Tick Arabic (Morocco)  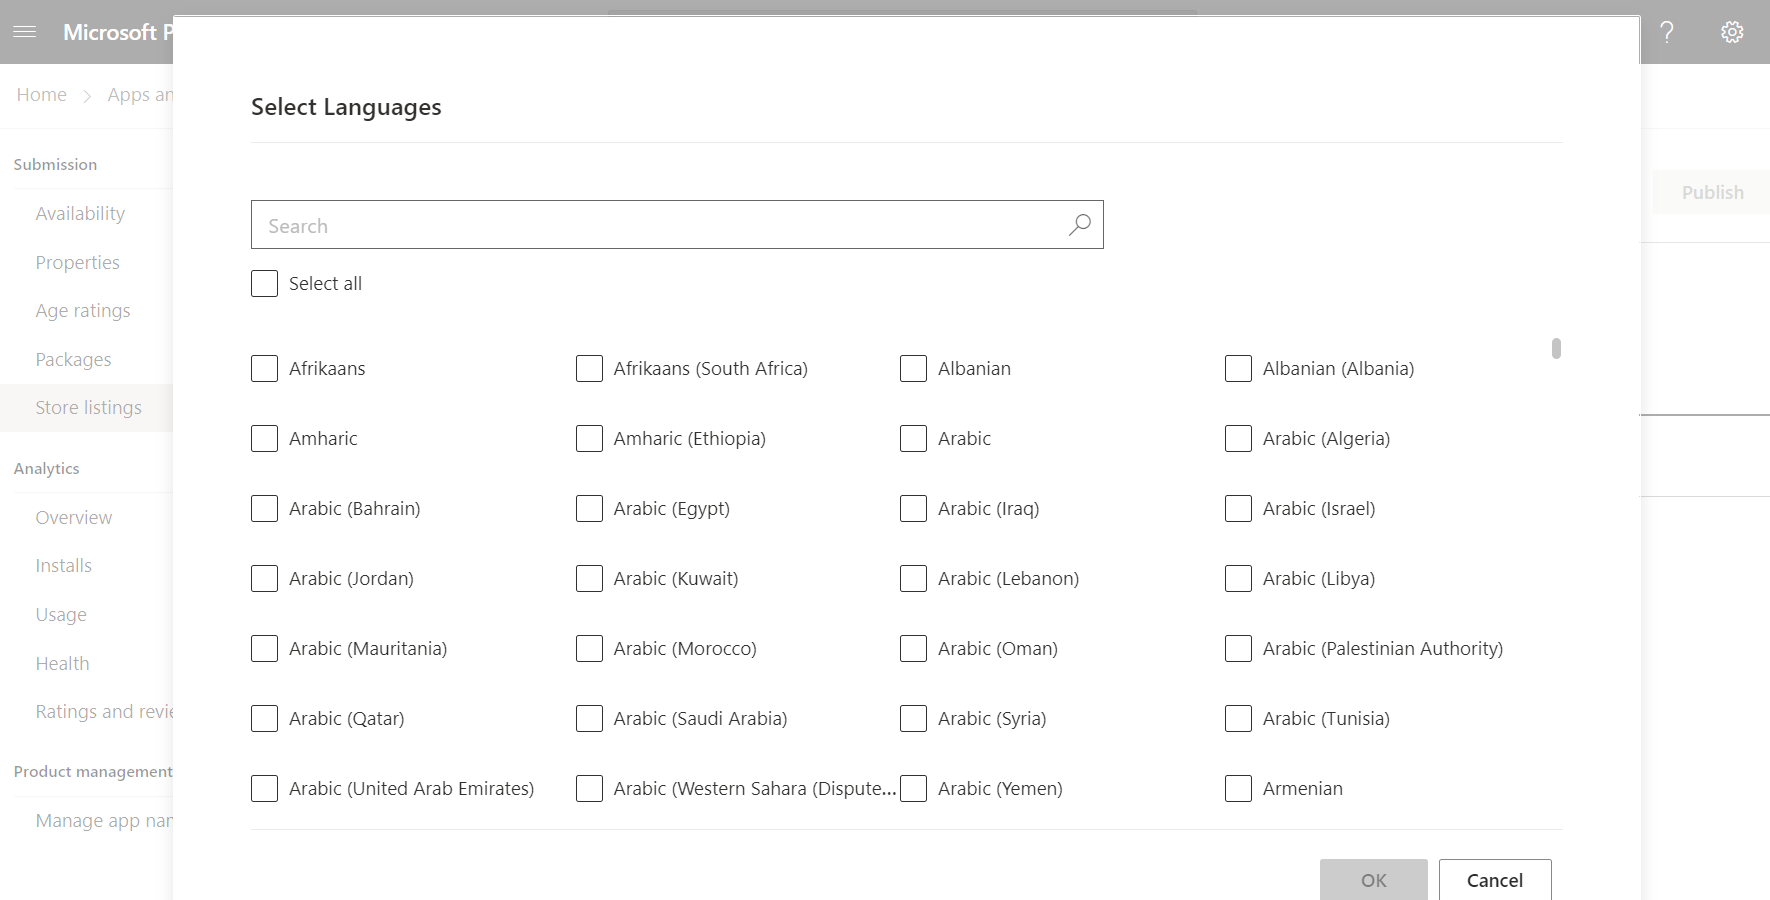point(589,649)
